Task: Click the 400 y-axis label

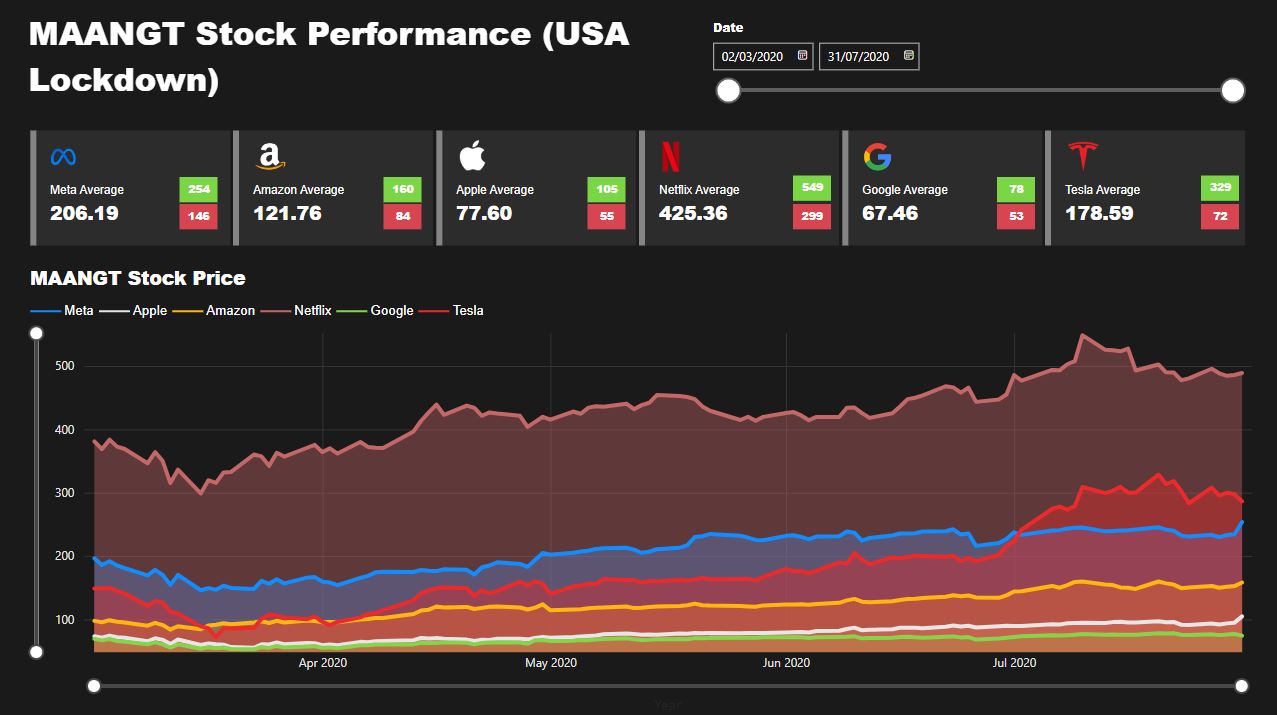Action: pyautogui.click(x=65, y=430)
